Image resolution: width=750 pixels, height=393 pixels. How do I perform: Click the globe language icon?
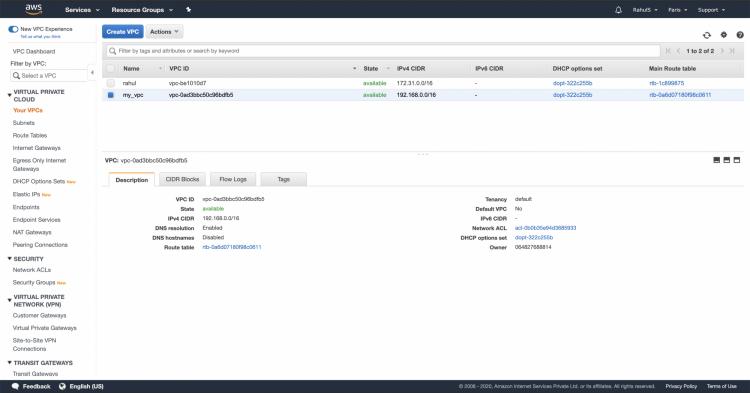pyautogui.click(x=62, y=386)
